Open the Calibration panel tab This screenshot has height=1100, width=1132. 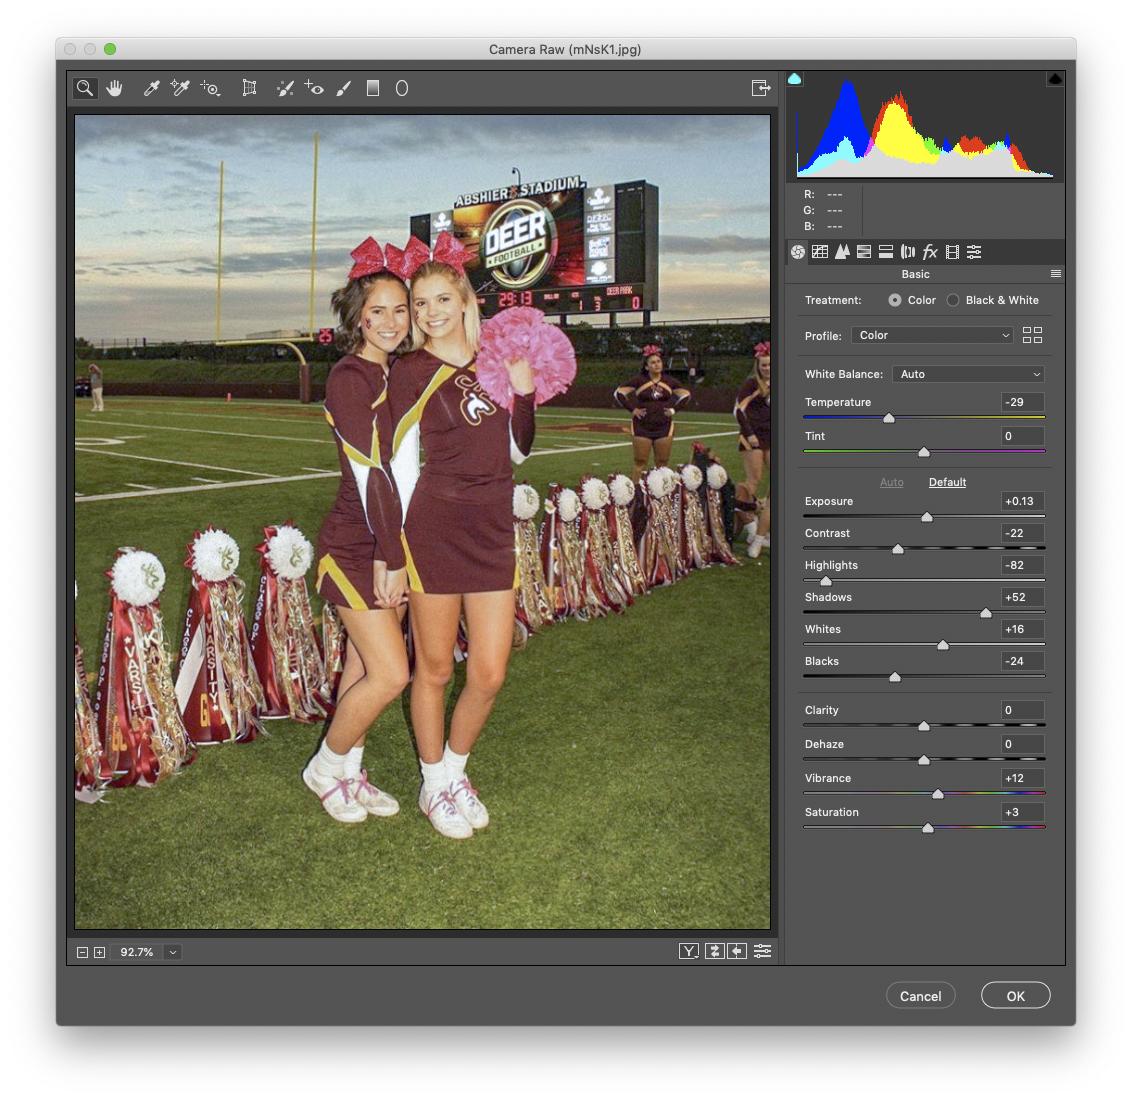point(952,252)
